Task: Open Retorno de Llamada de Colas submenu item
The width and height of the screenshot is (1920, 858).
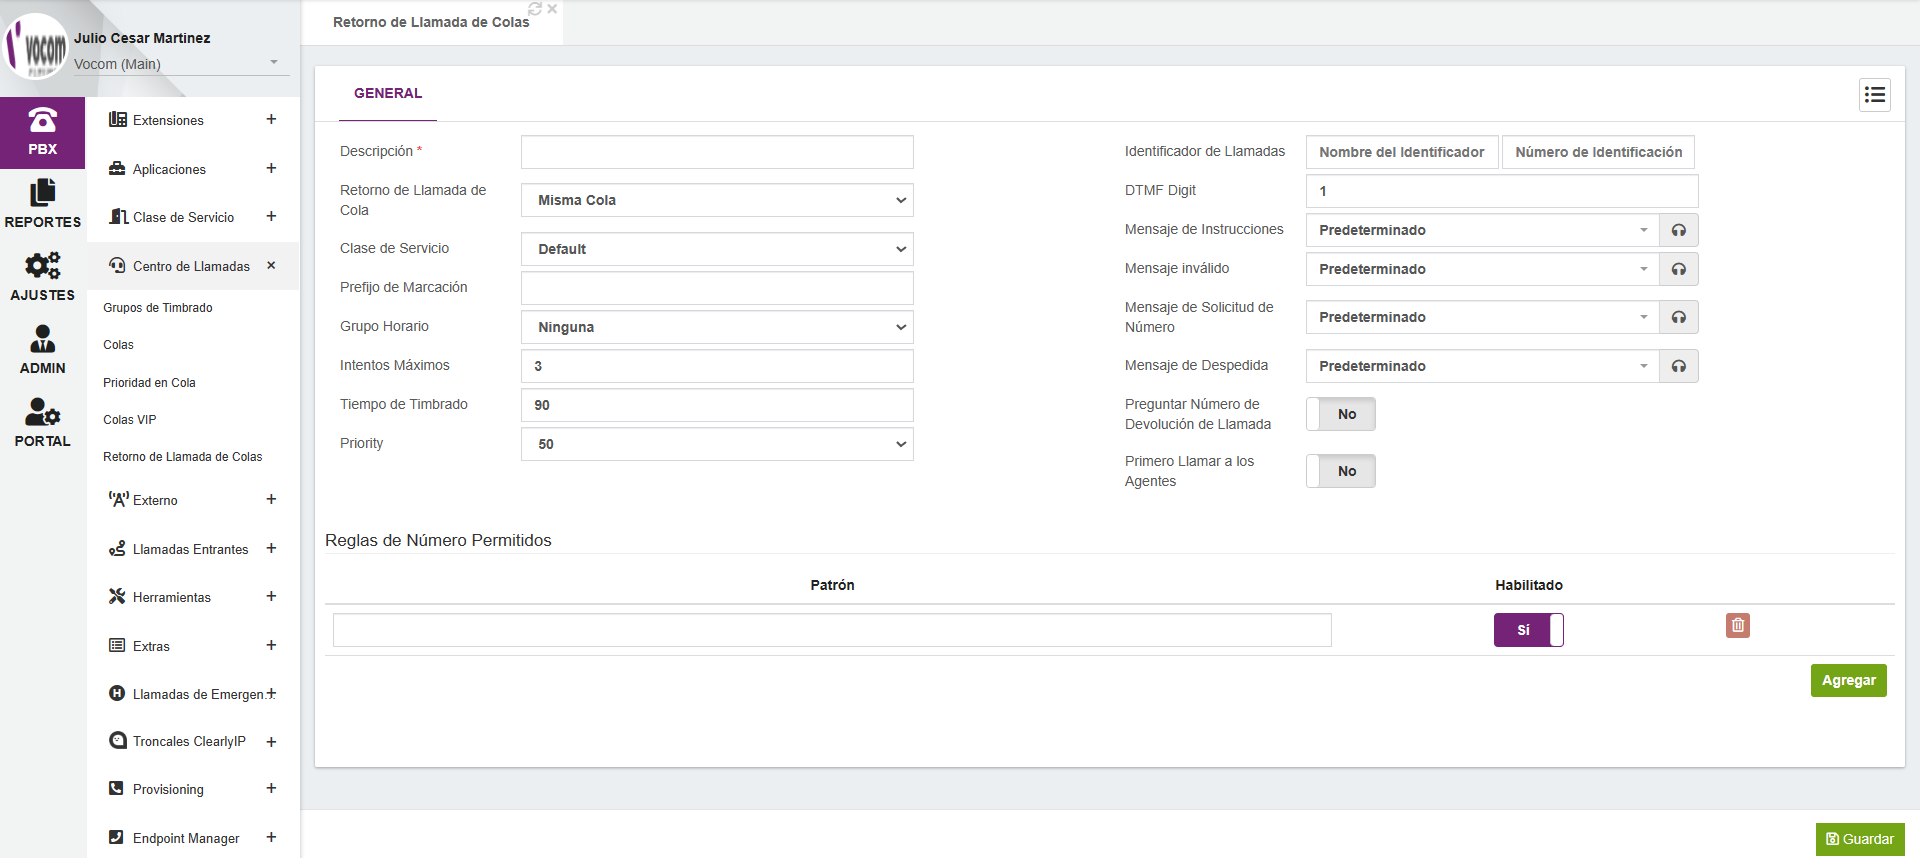Action: click(183, 457)
